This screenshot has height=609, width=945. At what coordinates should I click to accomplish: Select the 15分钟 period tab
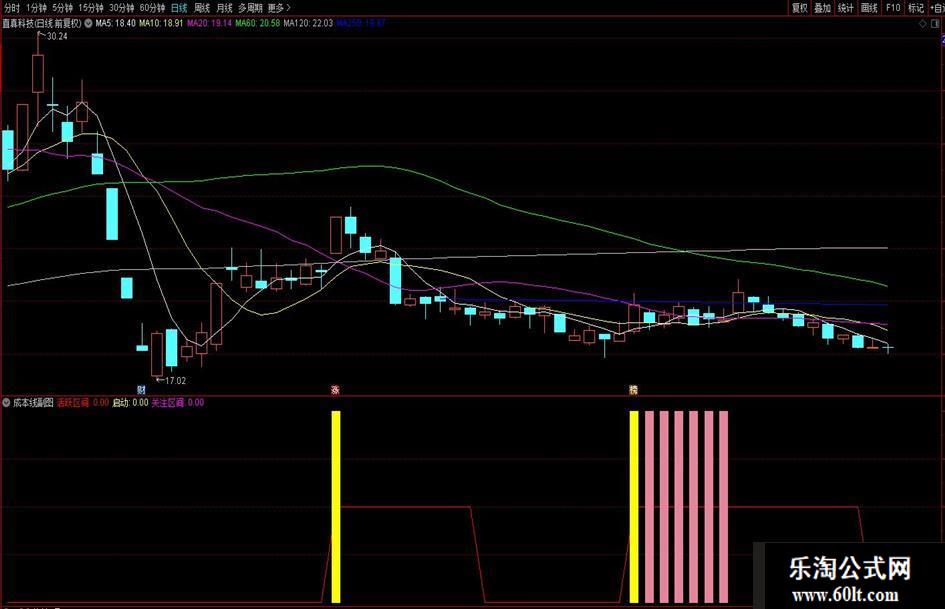click(x=90, y=8)
